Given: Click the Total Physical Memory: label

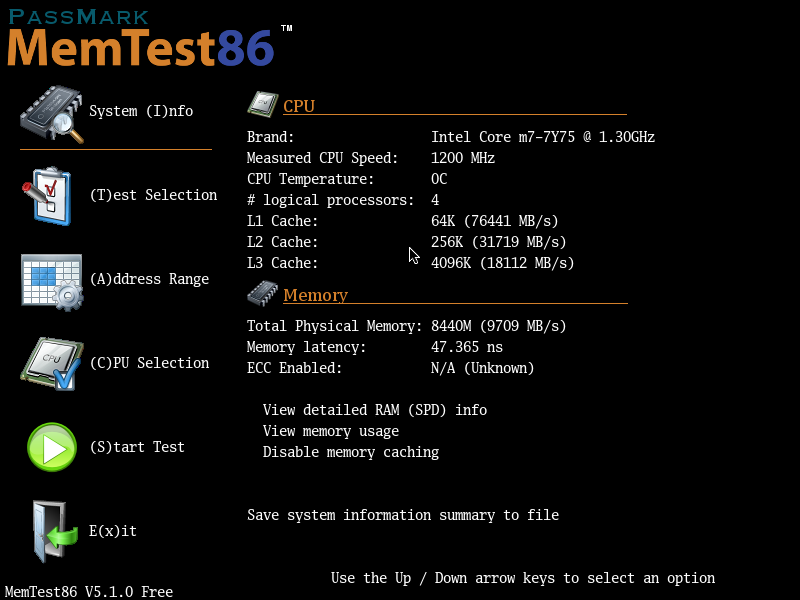Looking at the screenshot, I should tap(335, 326).
